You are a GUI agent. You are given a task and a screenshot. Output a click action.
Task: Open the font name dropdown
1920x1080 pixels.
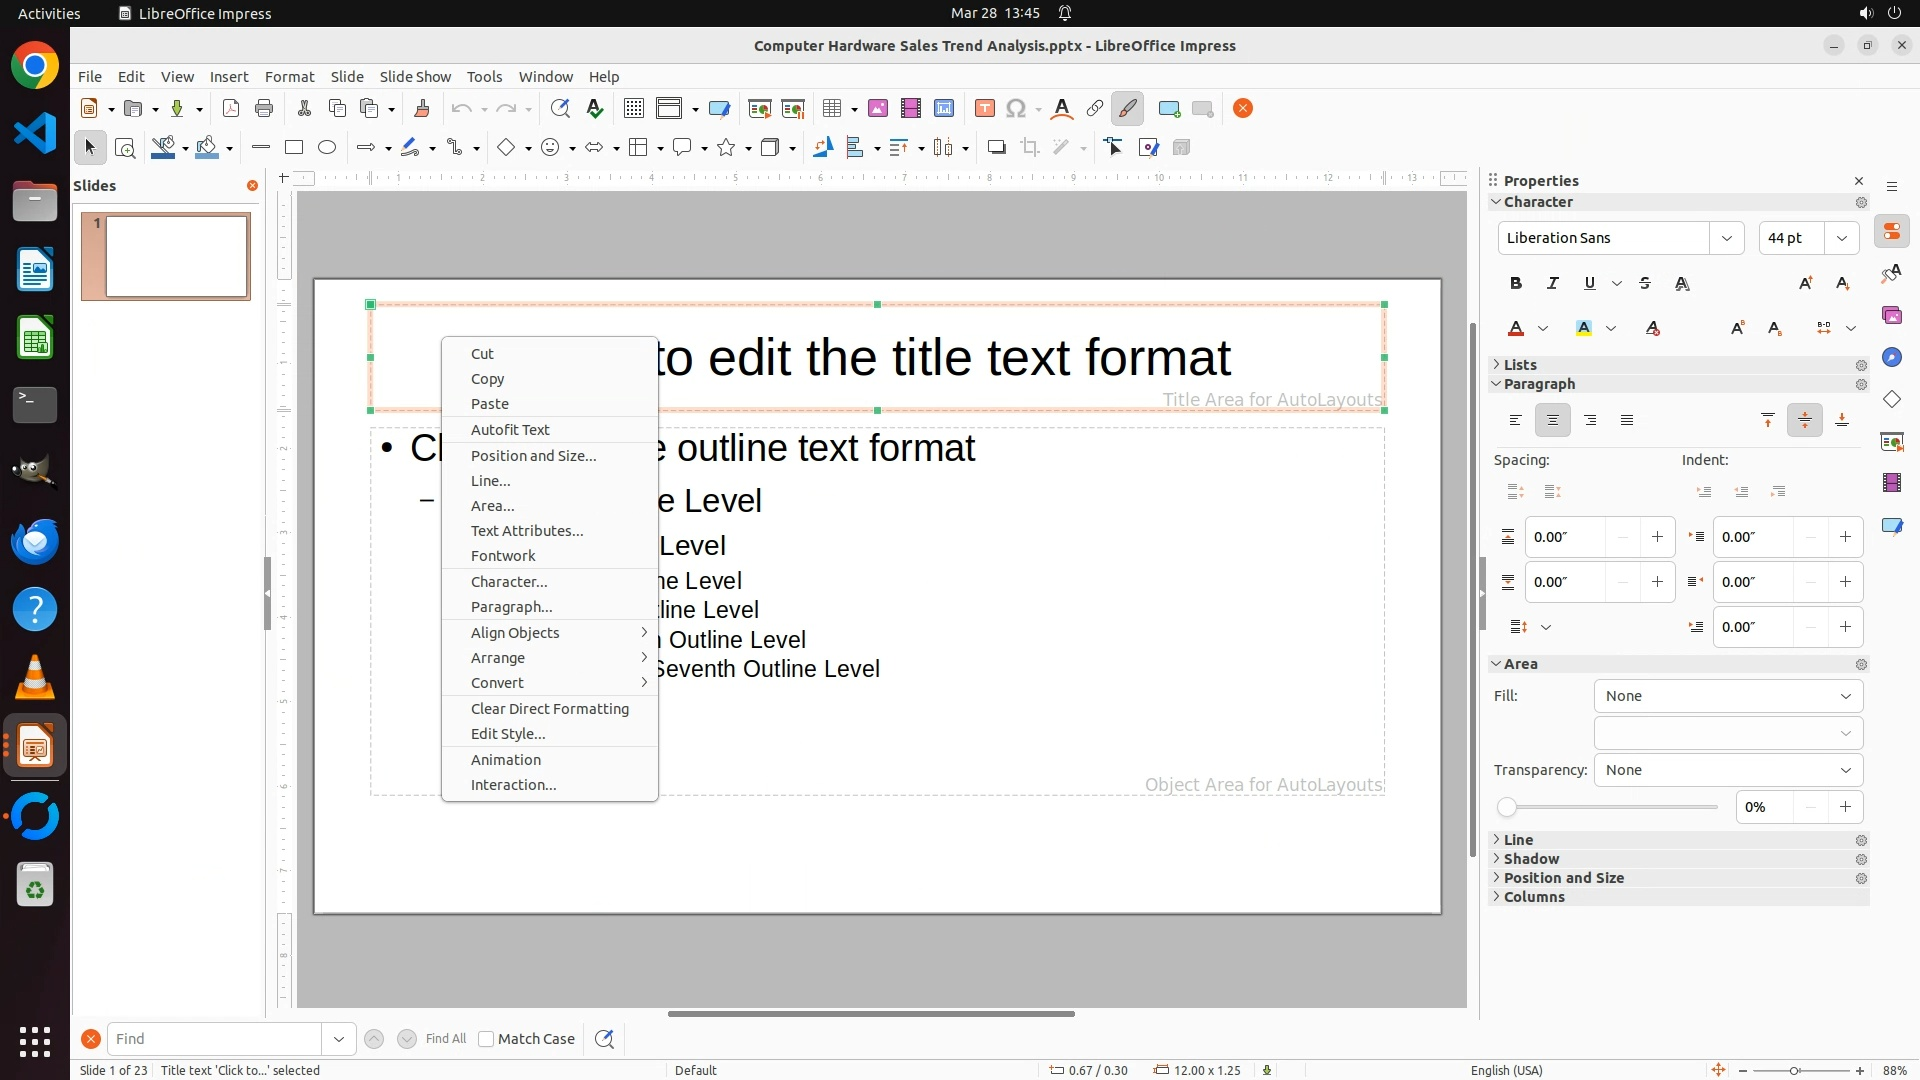(x=1727, y=238)
